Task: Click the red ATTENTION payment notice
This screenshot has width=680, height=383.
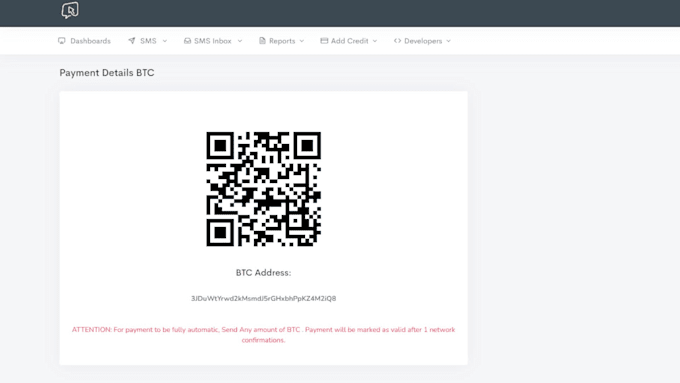Action: 264,335
